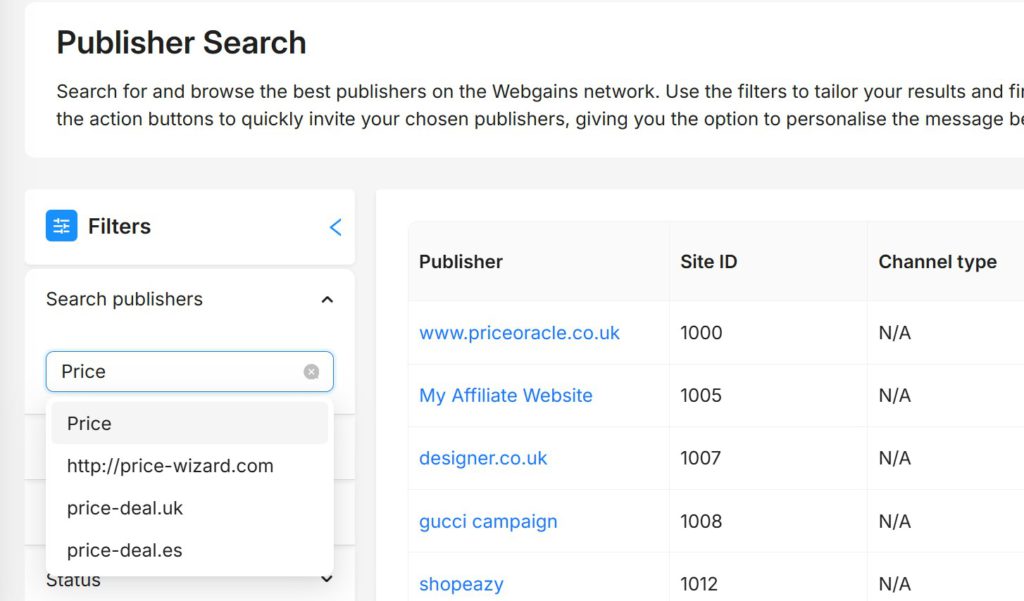
Task: Choose http://price-wizard.com from suggestions
Action: [189, 466]
